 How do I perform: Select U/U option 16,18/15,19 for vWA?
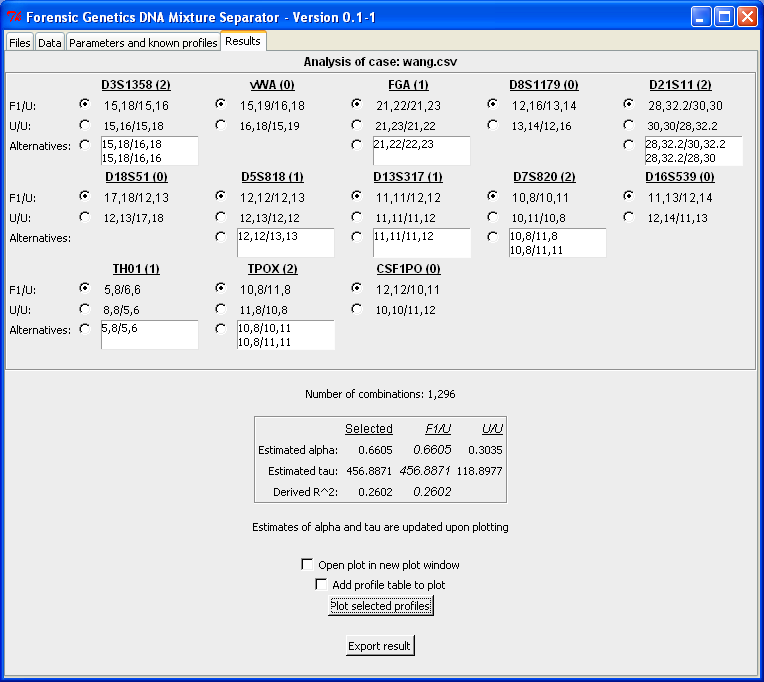point(221,125)
